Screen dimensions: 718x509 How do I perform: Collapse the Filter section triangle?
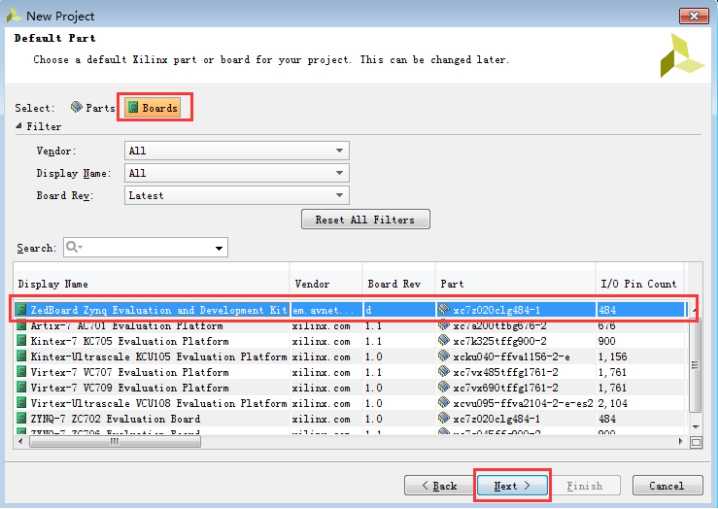coord(19,126)
